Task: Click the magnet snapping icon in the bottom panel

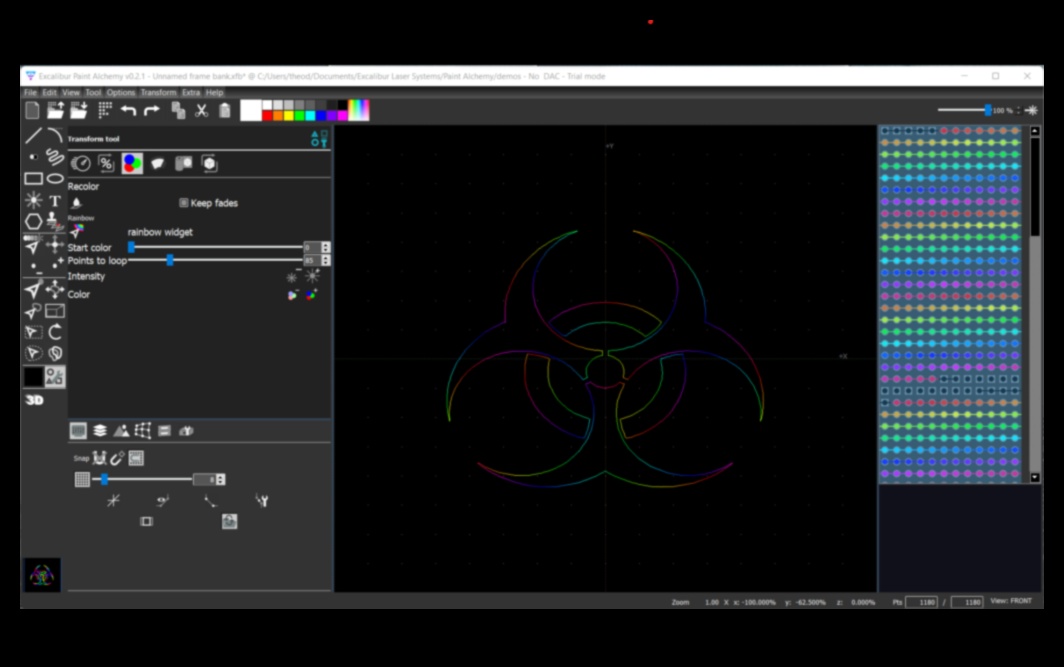Action: pos(117,458)
